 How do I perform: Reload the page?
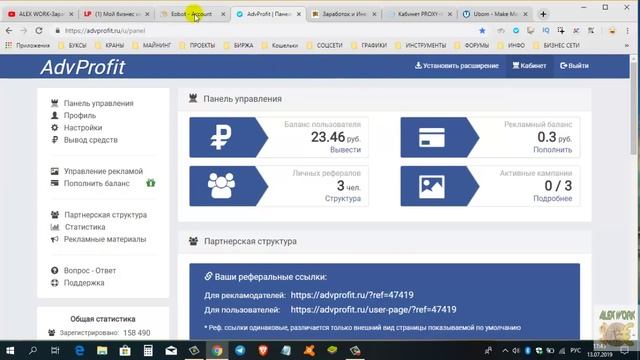[39, 31]
